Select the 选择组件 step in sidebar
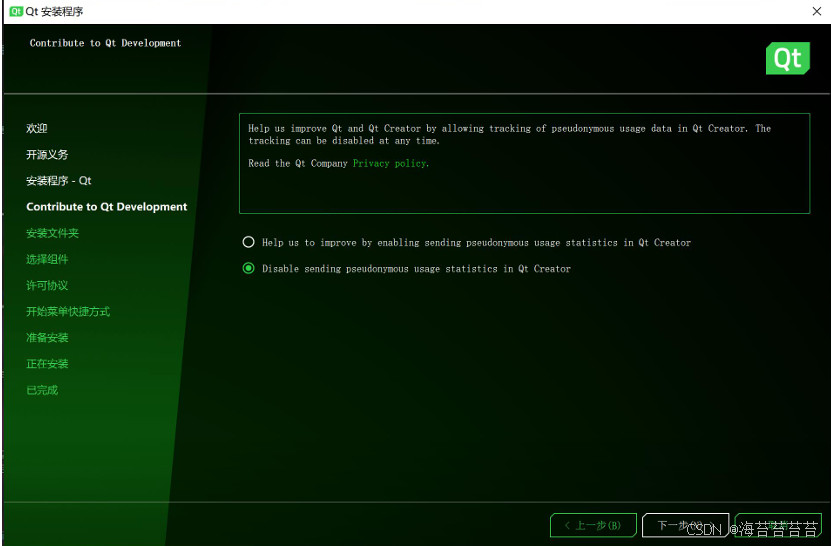The image size is (831, 546). [x=47, y=259]
